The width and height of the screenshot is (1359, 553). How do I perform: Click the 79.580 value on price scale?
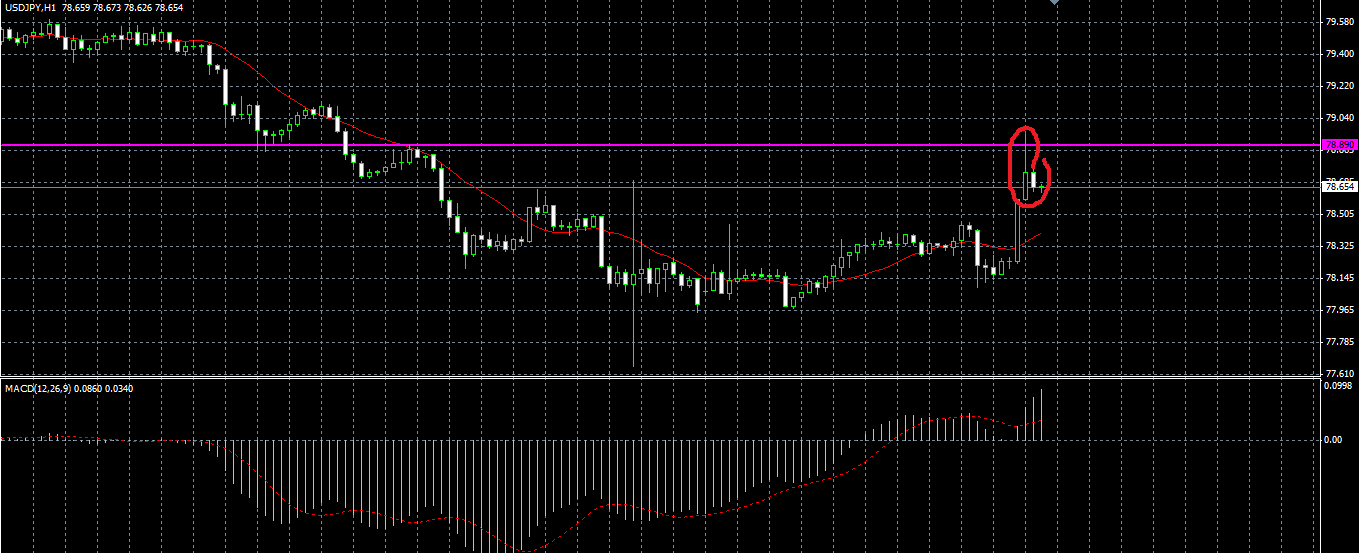1339,21
